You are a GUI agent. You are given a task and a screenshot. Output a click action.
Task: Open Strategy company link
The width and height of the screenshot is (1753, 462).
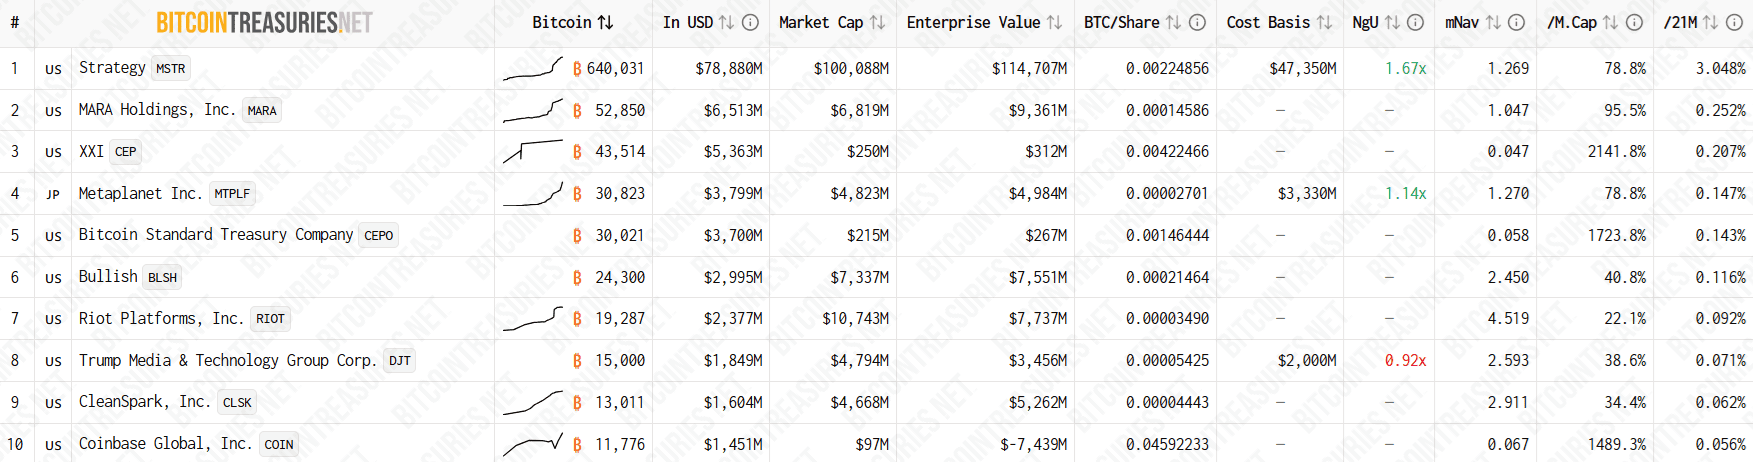[x=112, y=68]
